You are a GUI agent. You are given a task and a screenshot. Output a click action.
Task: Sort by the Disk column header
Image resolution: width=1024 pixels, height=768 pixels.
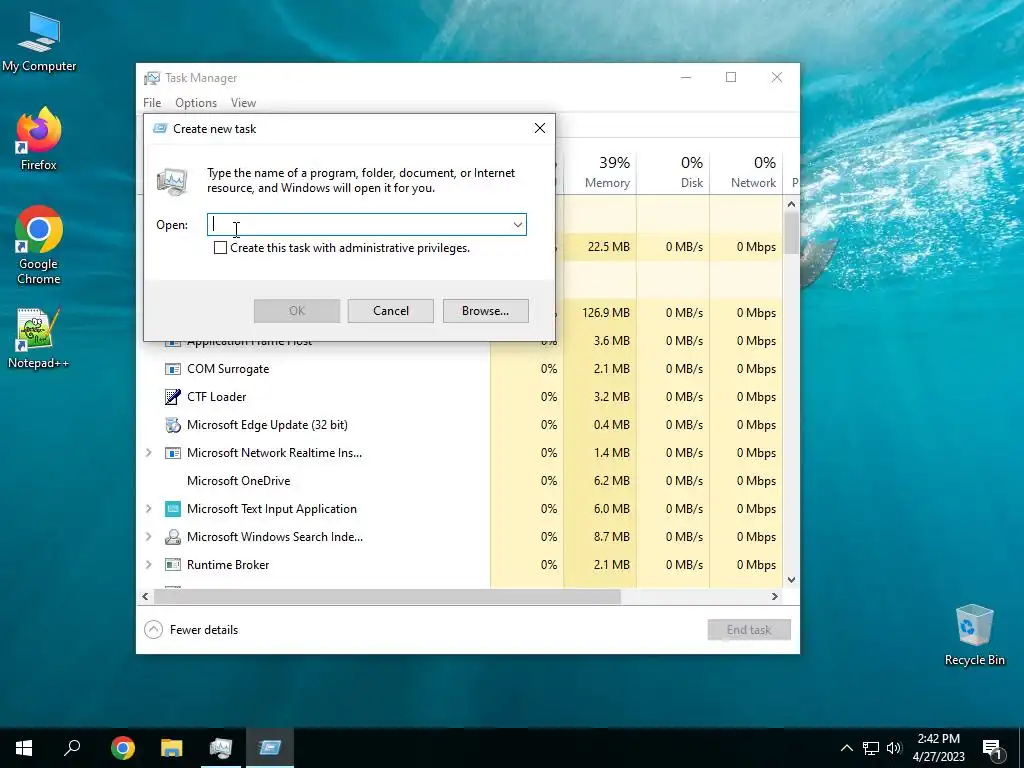pyautogui.click(x=673, y=172)
